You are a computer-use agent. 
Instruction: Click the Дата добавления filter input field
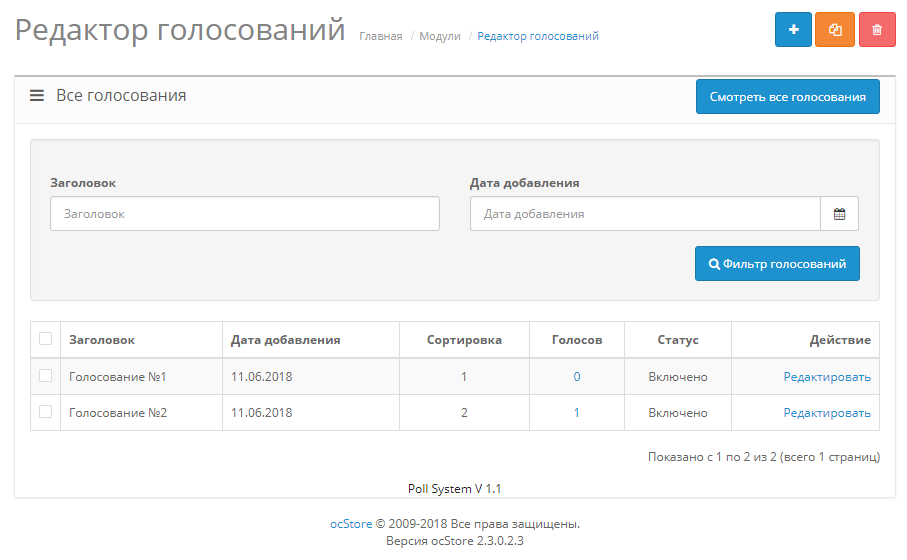click(x=645, y=214)
